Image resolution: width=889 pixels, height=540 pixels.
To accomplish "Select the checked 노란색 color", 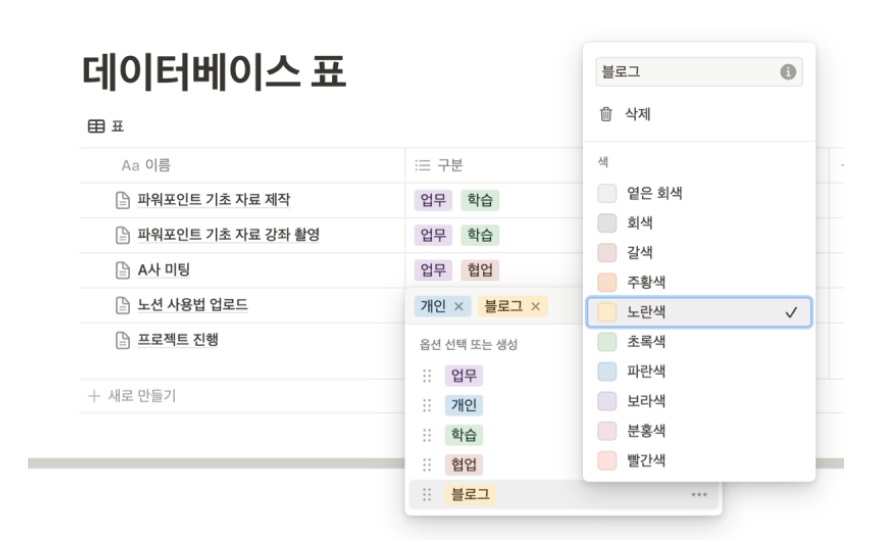I will pyautogui.click(x=699, y=312).
